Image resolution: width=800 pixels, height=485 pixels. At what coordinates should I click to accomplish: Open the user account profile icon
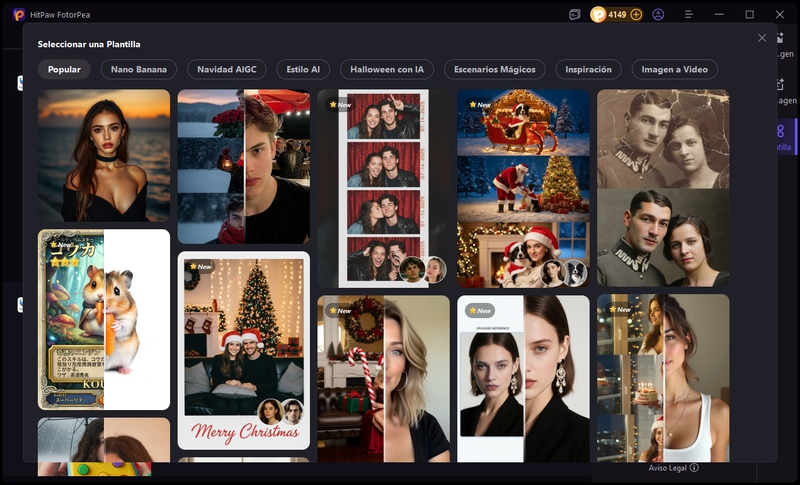click(658, 15)
